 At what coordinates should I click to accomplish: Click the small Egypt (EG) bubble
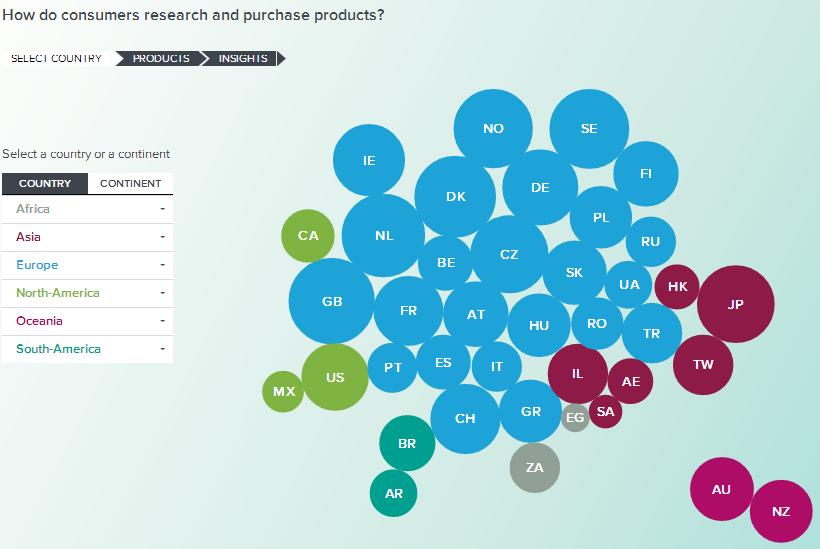click(x=575, y=417)
